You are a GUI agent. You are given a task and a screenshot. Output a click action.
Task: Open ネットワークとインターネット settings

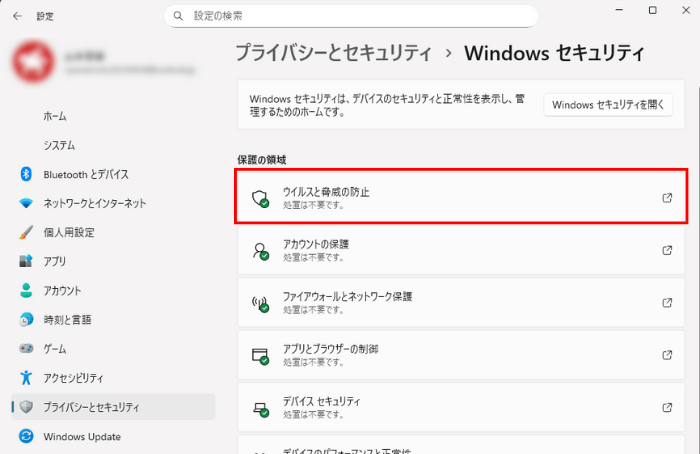click(113, 203)
